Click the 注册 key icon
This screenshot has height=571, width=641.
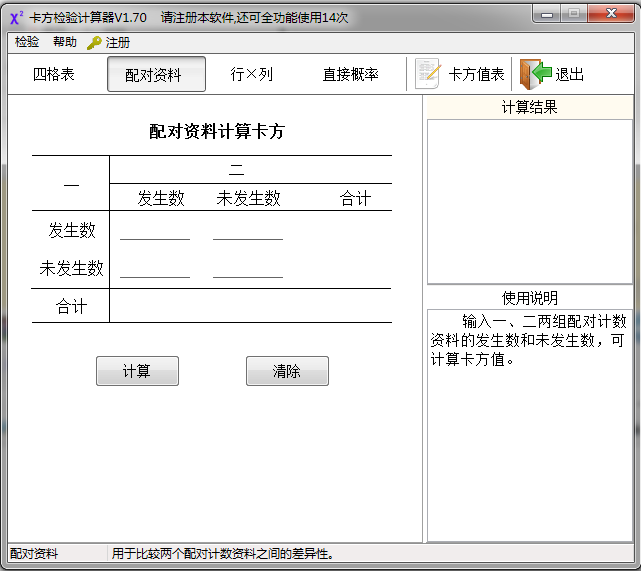click(94, 43)
